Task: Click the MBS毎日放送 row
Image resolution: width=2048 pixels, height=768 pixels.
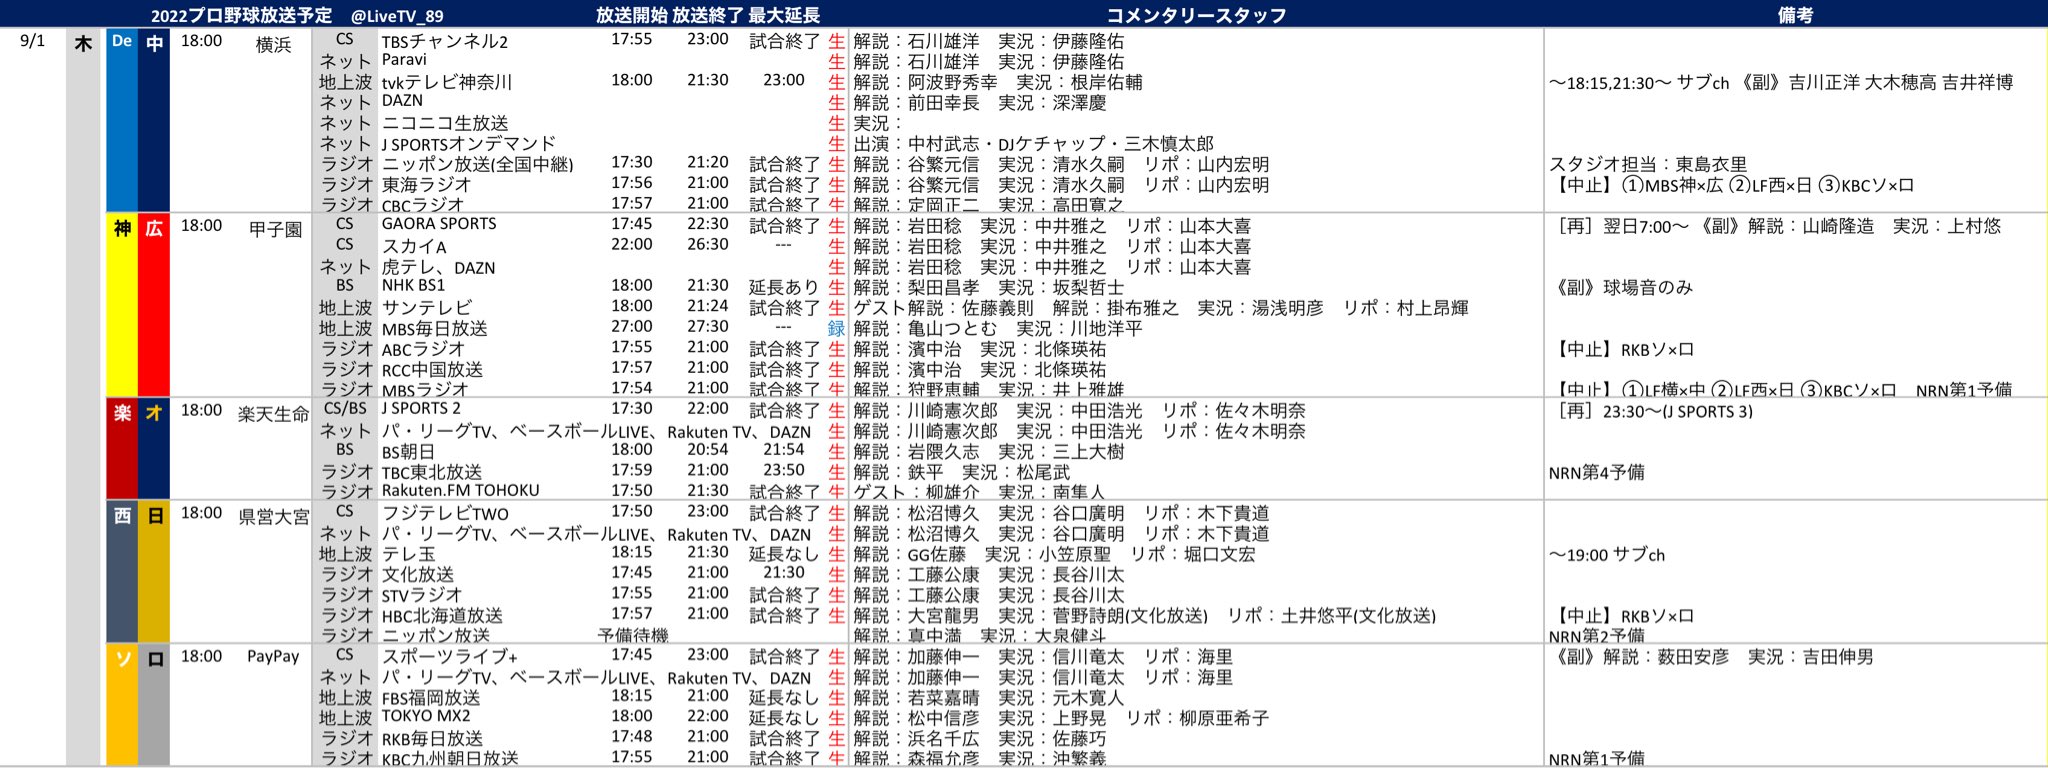Action: pos(435,328)
